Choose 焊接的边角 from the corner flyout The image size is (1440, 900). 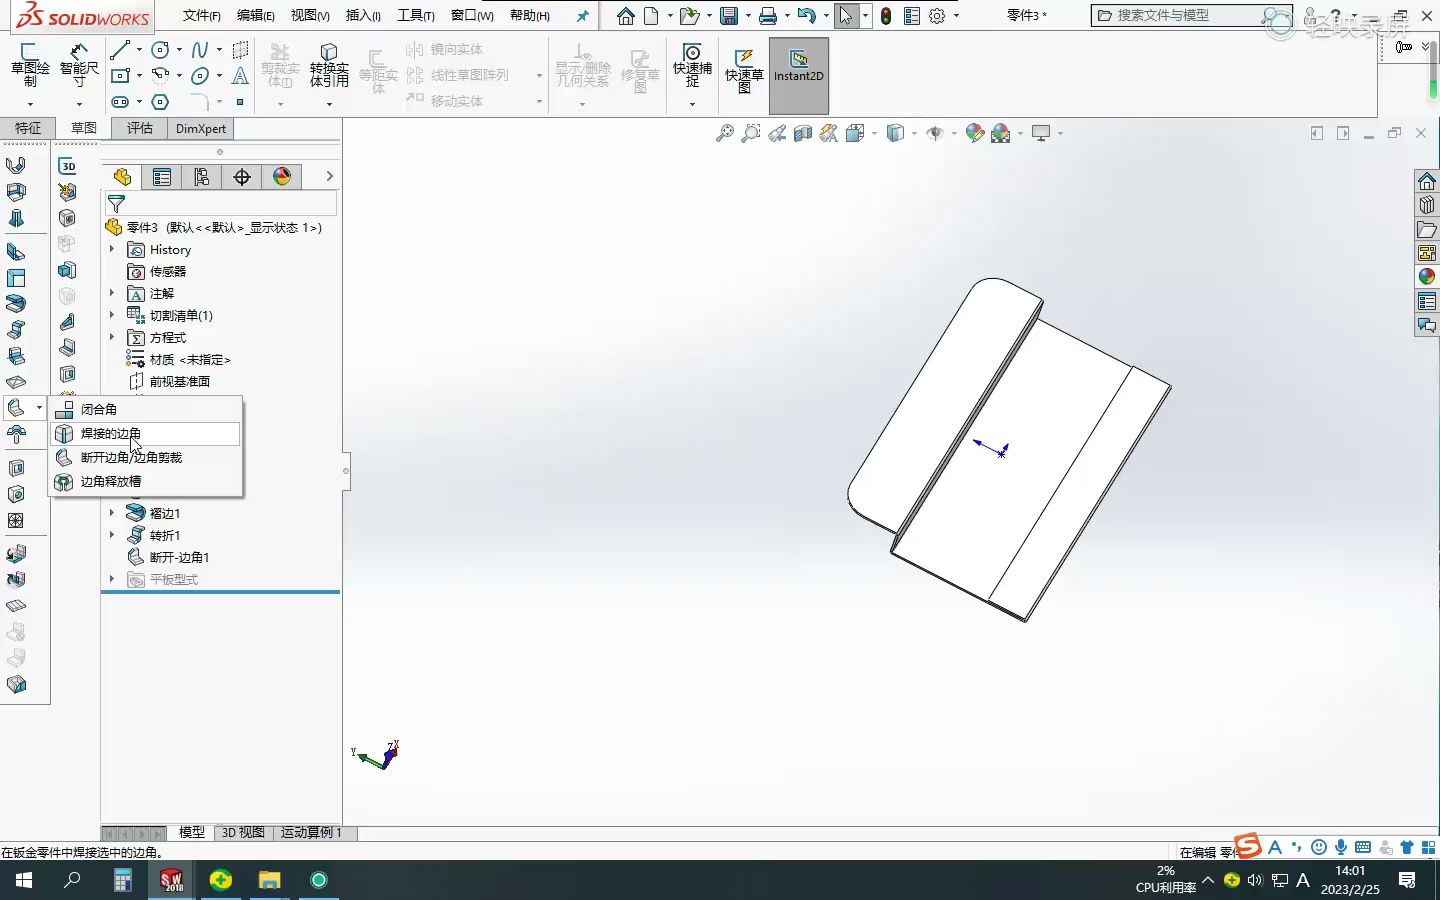(110, 434)
